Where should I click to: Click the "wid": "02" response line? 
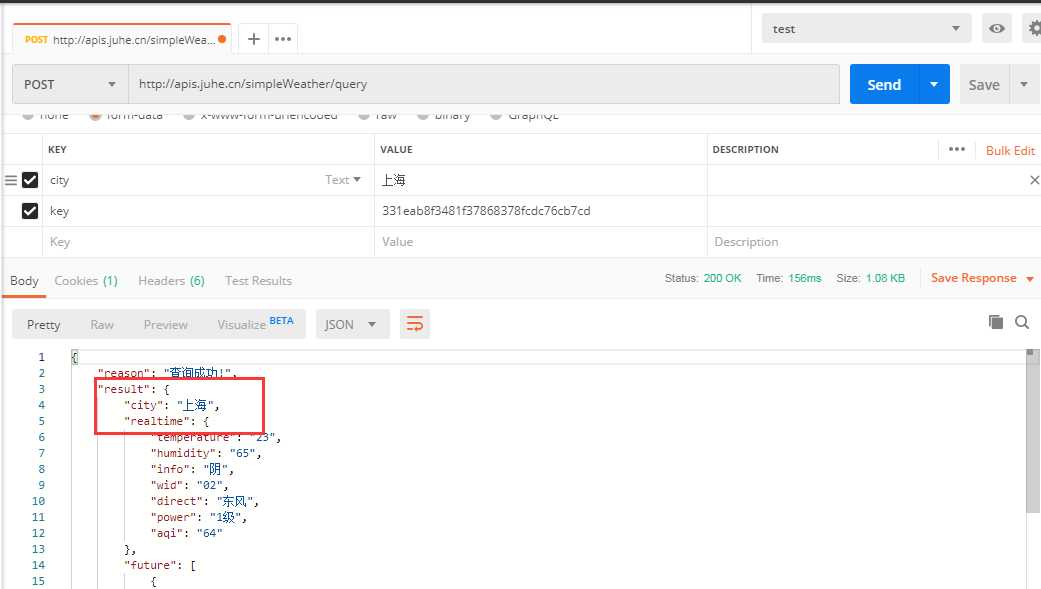(x=189, y=485)
